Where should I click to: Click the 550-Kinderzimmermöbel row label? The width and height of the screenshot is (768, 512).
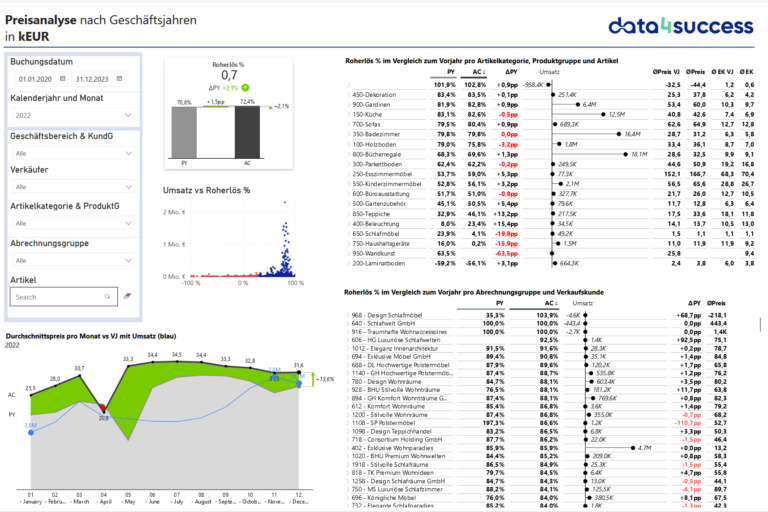[x=386, y=184]
